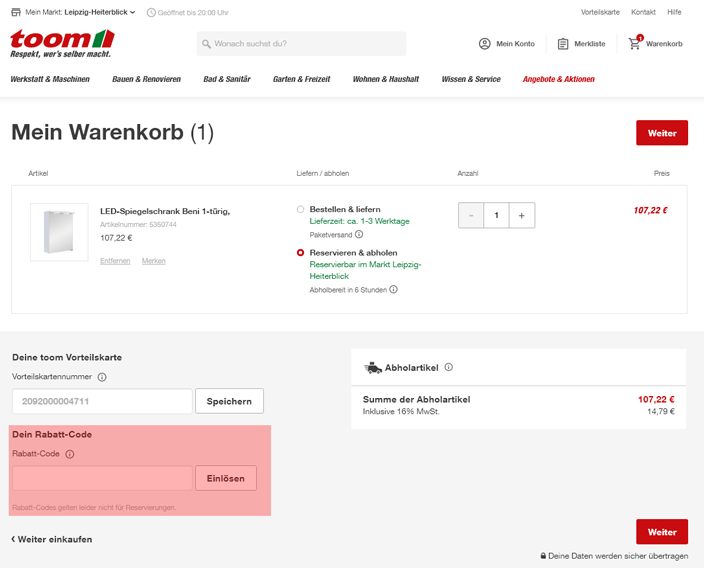This screenshot has height=568, width=704.
Task: Open Bauen & Renovieren menu
Action: click(146, 79)
